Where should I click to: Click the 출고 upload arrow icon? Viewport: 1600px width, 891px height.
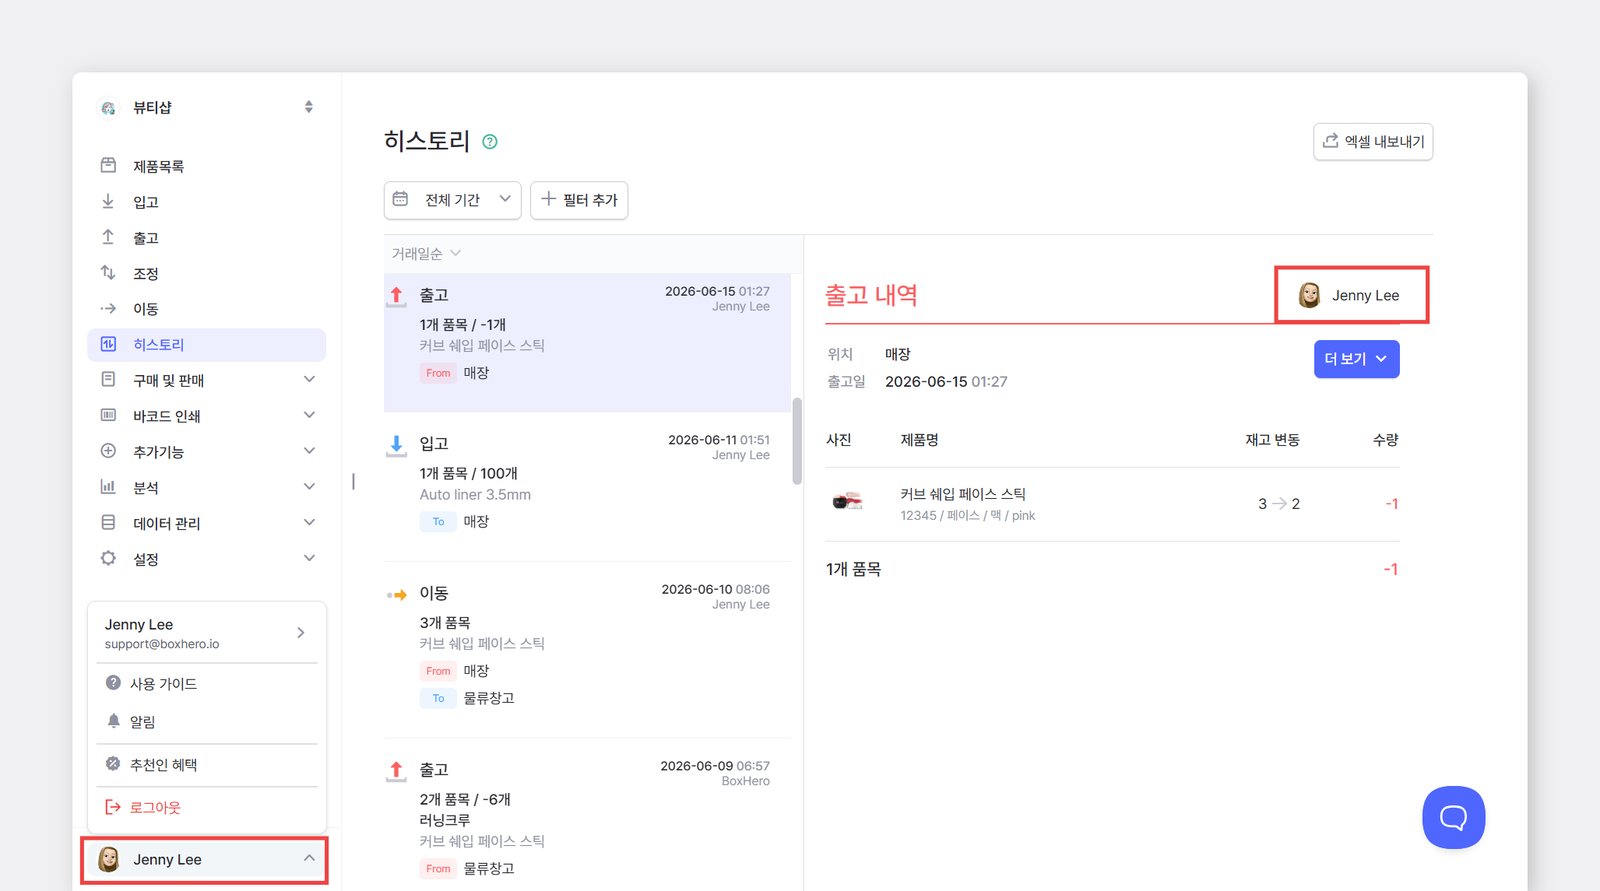pyautogui.click(x=108, y=237)
